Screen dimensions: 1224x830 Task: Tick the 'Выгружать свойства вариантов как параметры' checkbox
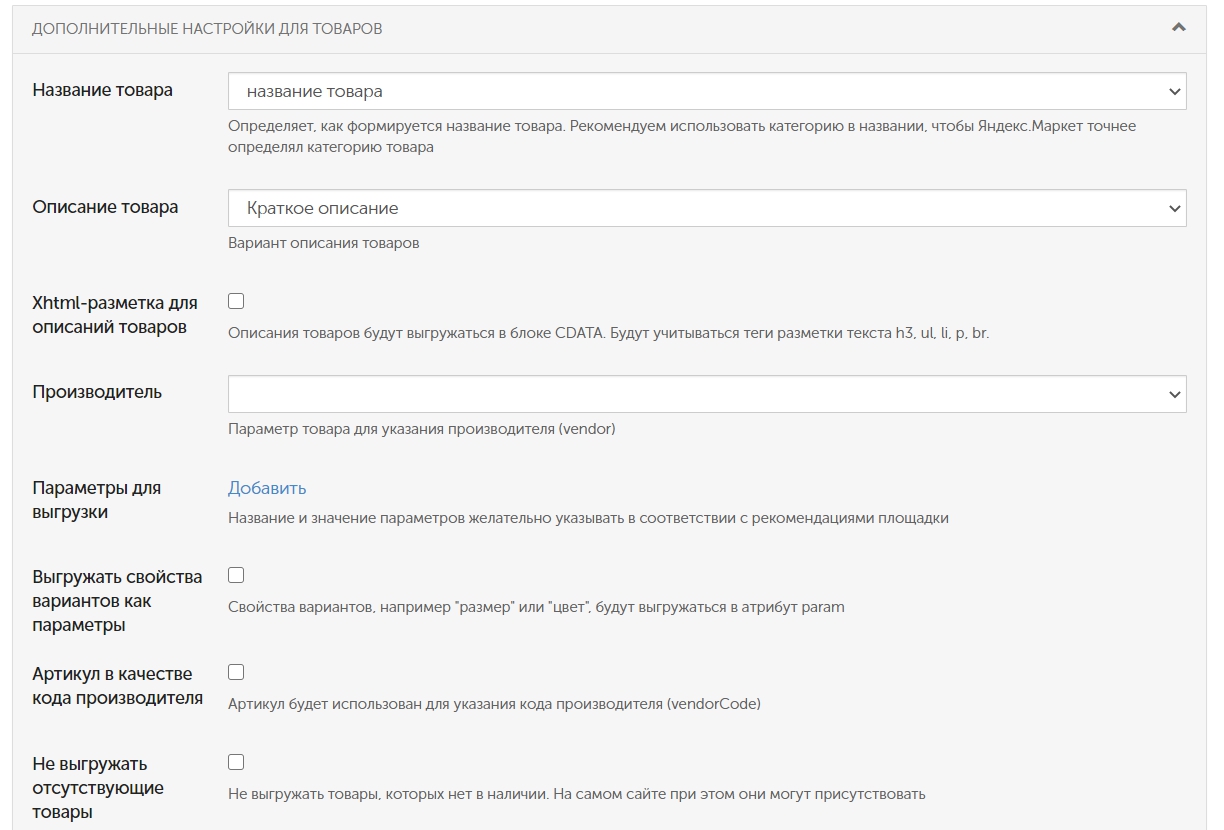(236, 575)
